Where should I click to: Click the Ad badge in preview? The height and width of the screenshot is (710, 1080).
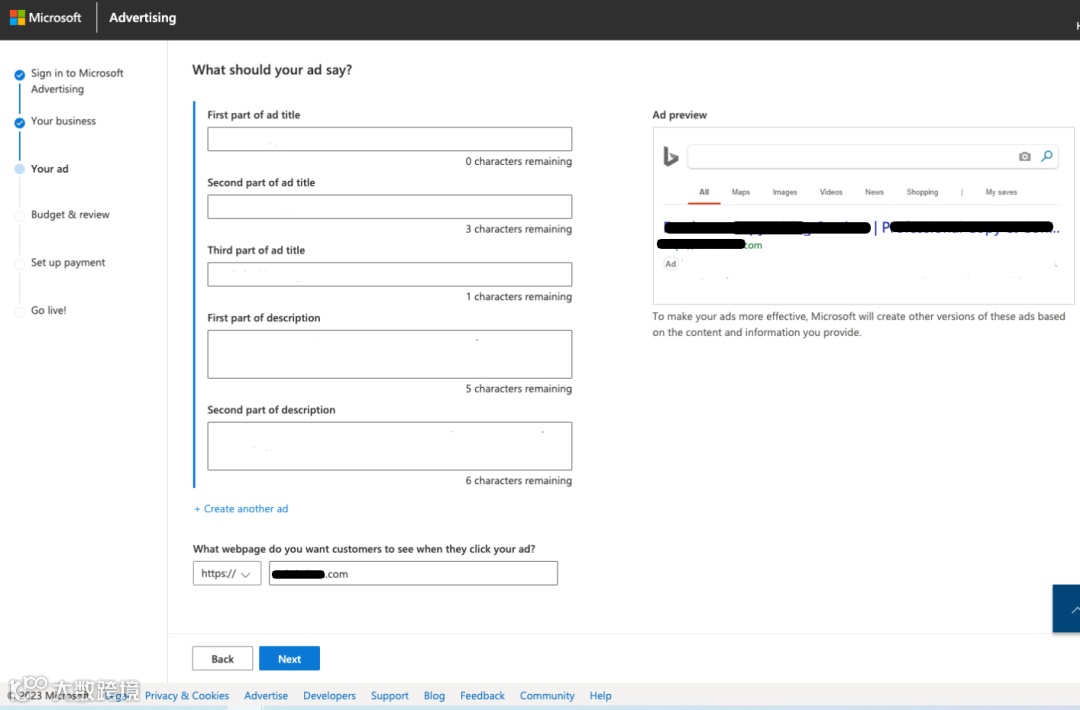coord(670,264)
